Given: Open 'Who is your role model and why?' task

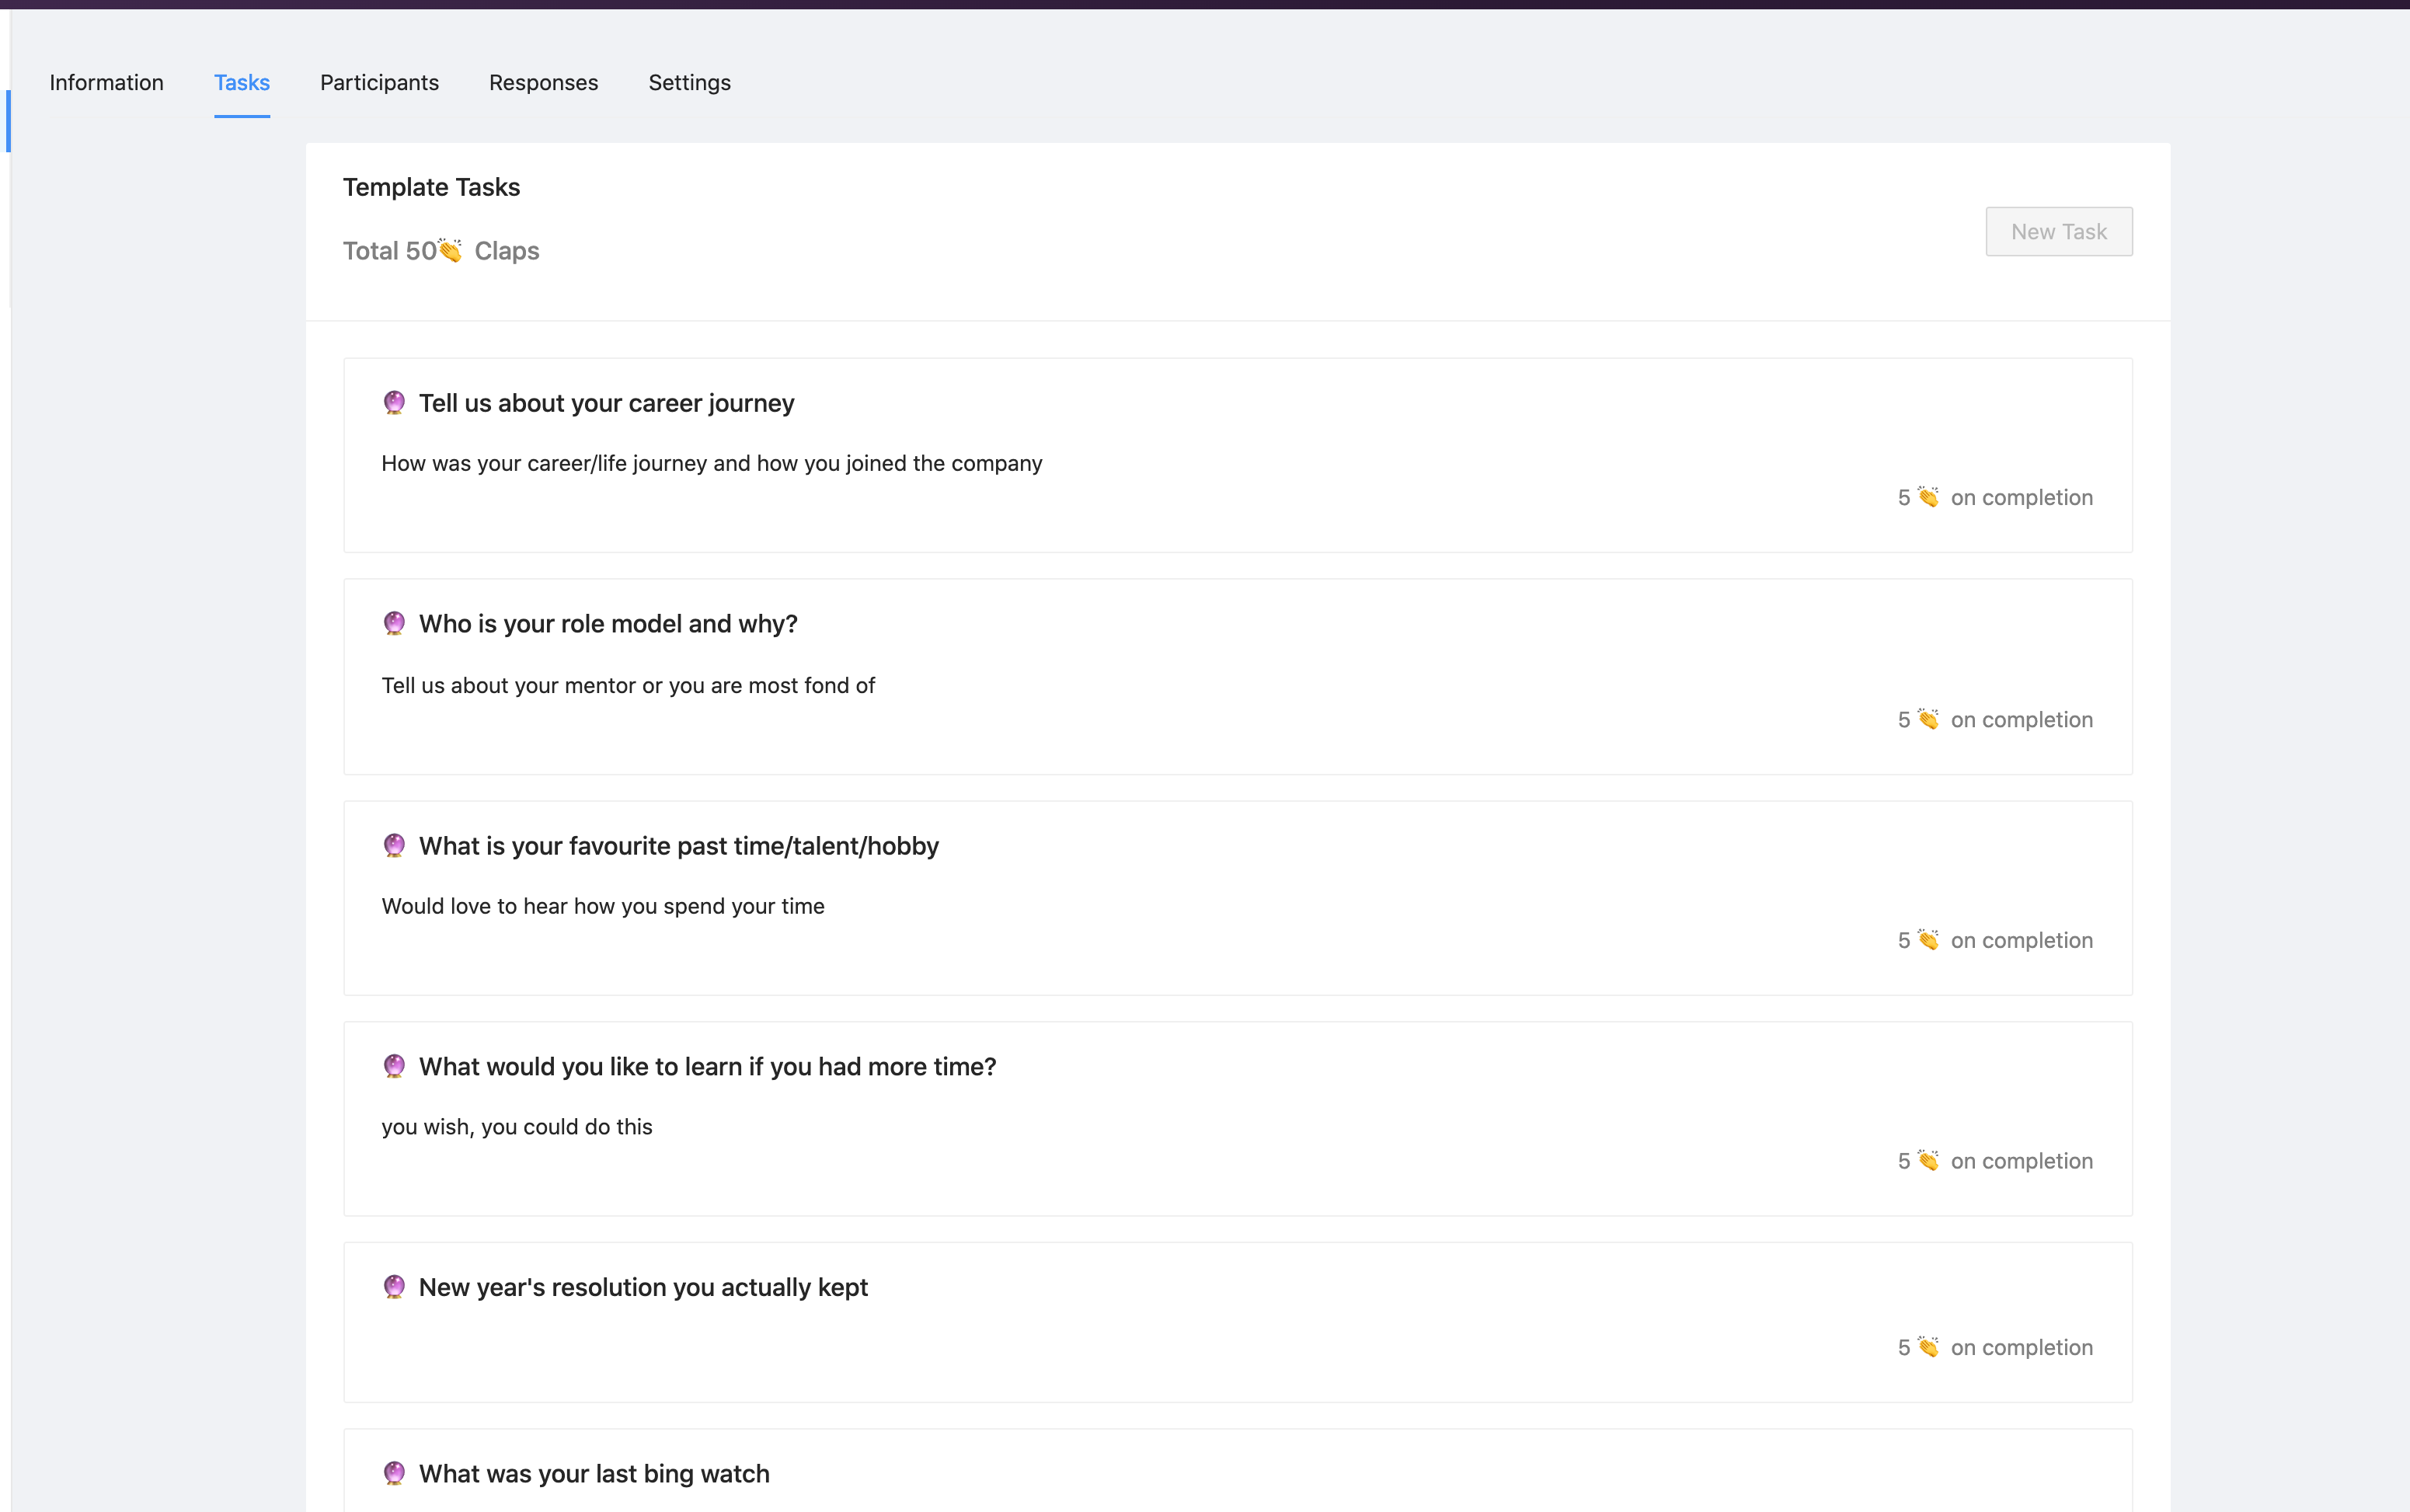Looking at the screenshot, I should point(608,624).
